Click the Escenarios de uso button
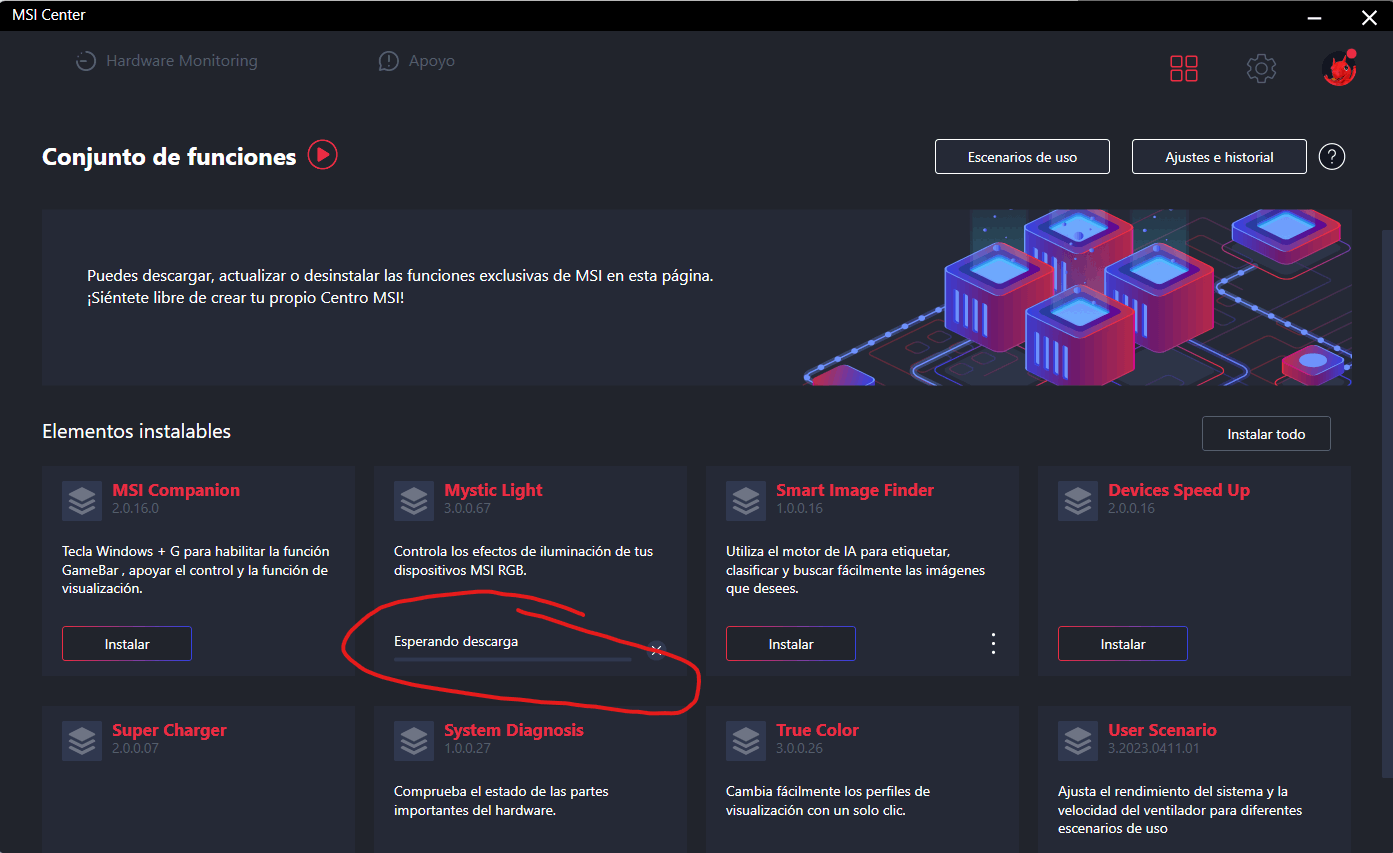This screenshot has width=1393, height=853. [x=1022, y=157]
